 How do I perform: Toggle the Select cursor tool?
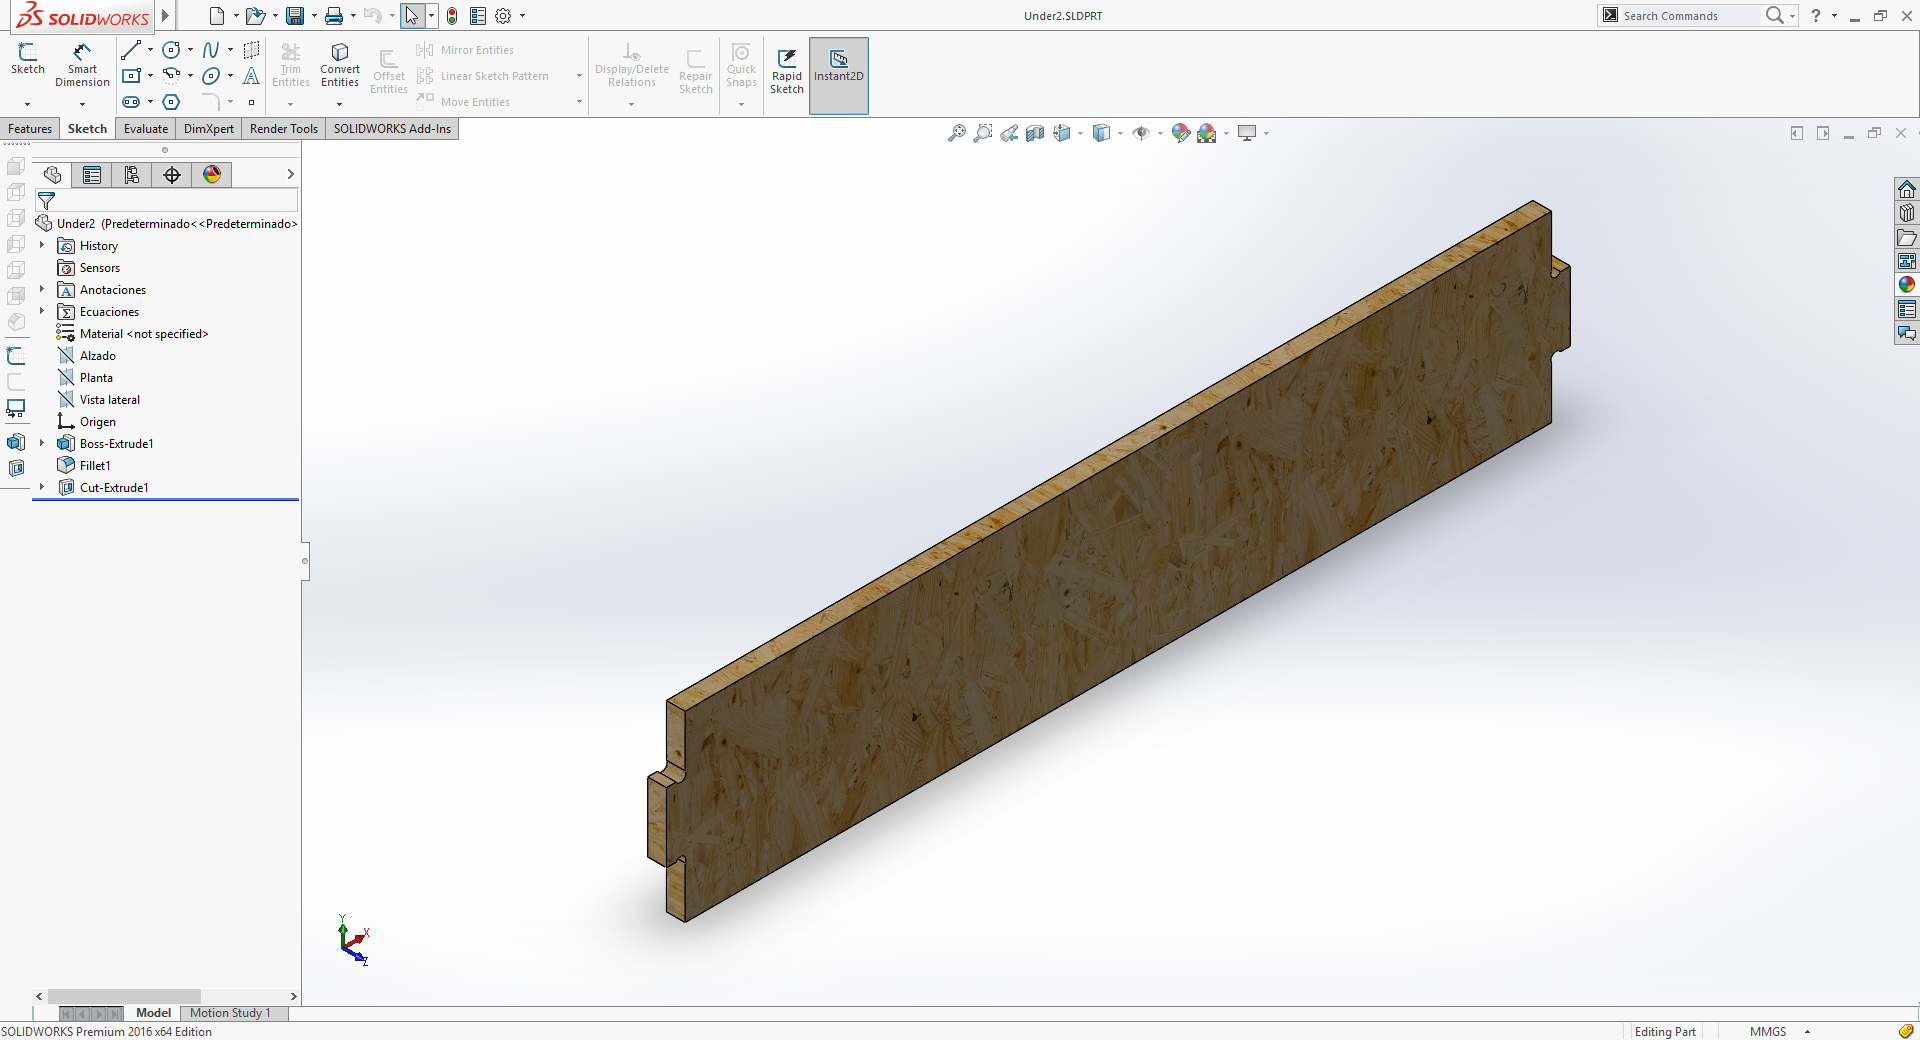[412, 16]
